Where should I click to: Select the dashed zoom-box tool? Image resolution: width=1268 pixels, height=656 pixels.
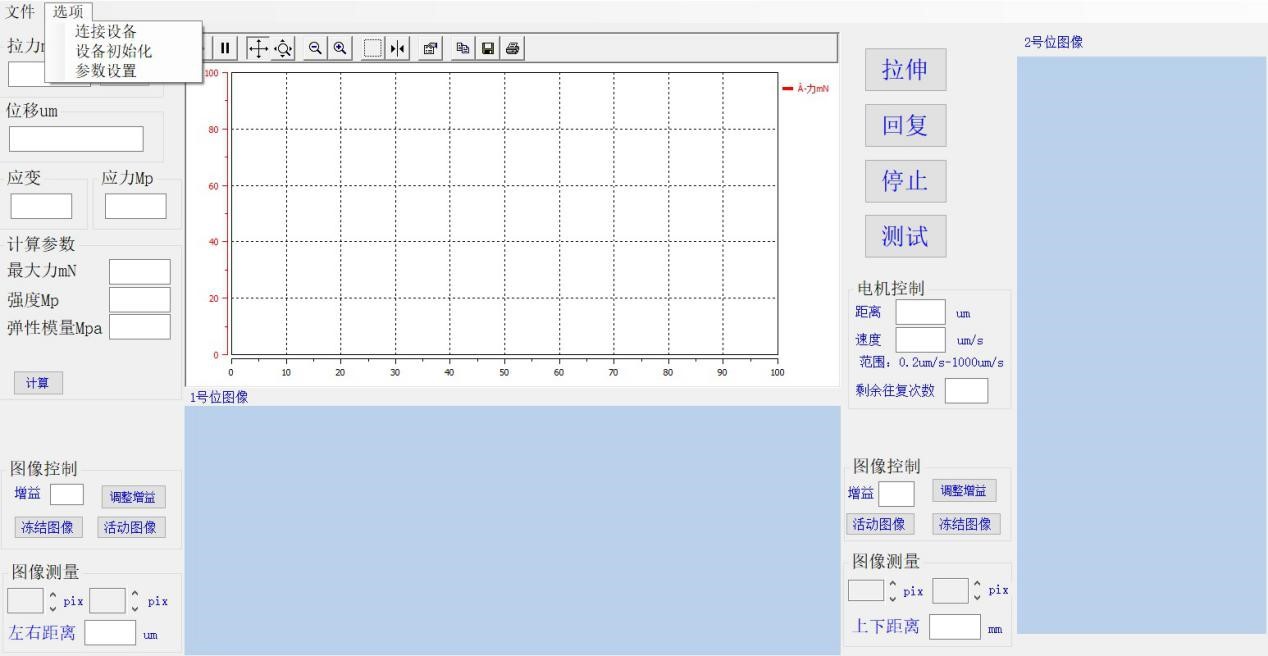(372, 47)
